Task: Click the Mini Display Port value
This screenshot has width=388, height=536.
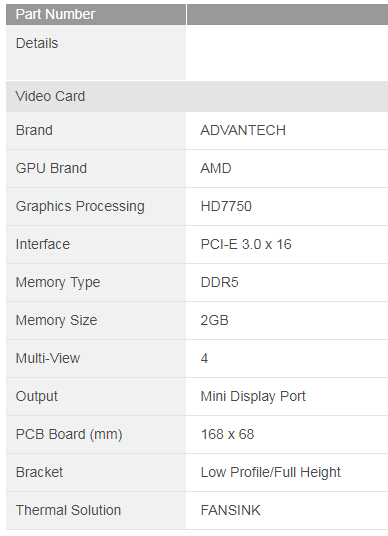Action: 253,397
